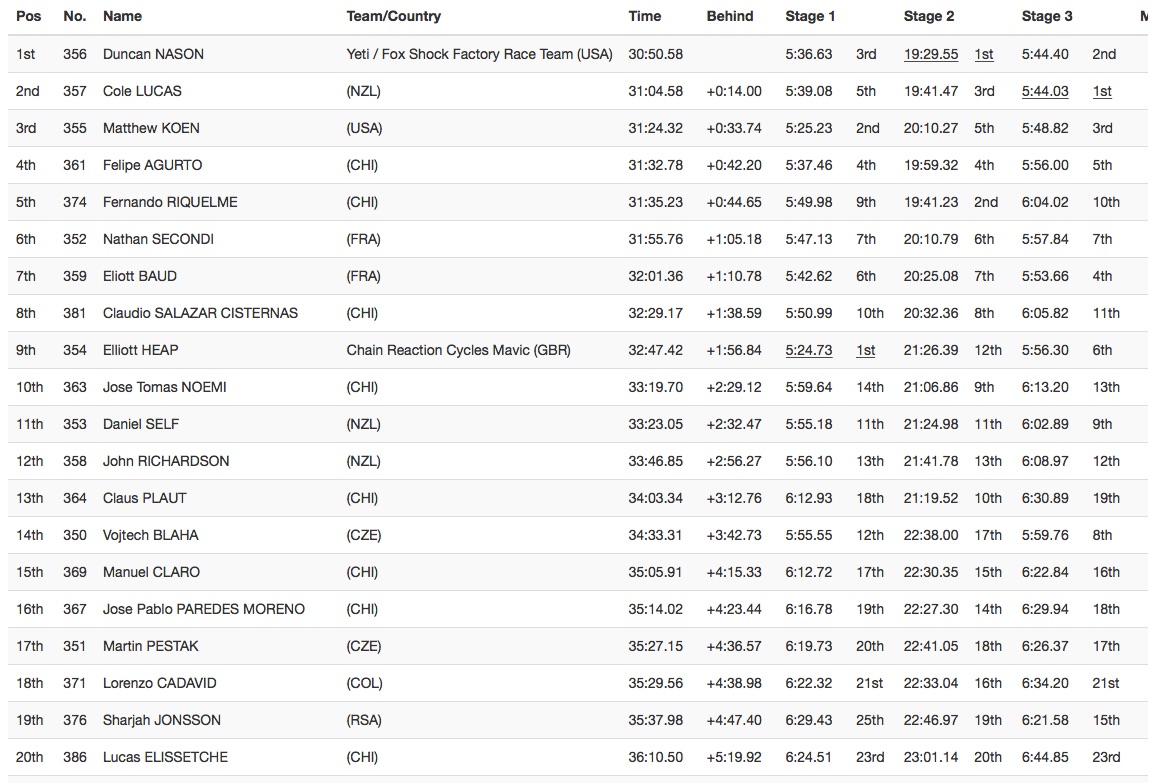The width and height of the screenshot is (1160, 783).
Task: Select the Stage 3 column header
Action: pyautogui.click(x=1047, y=16)
